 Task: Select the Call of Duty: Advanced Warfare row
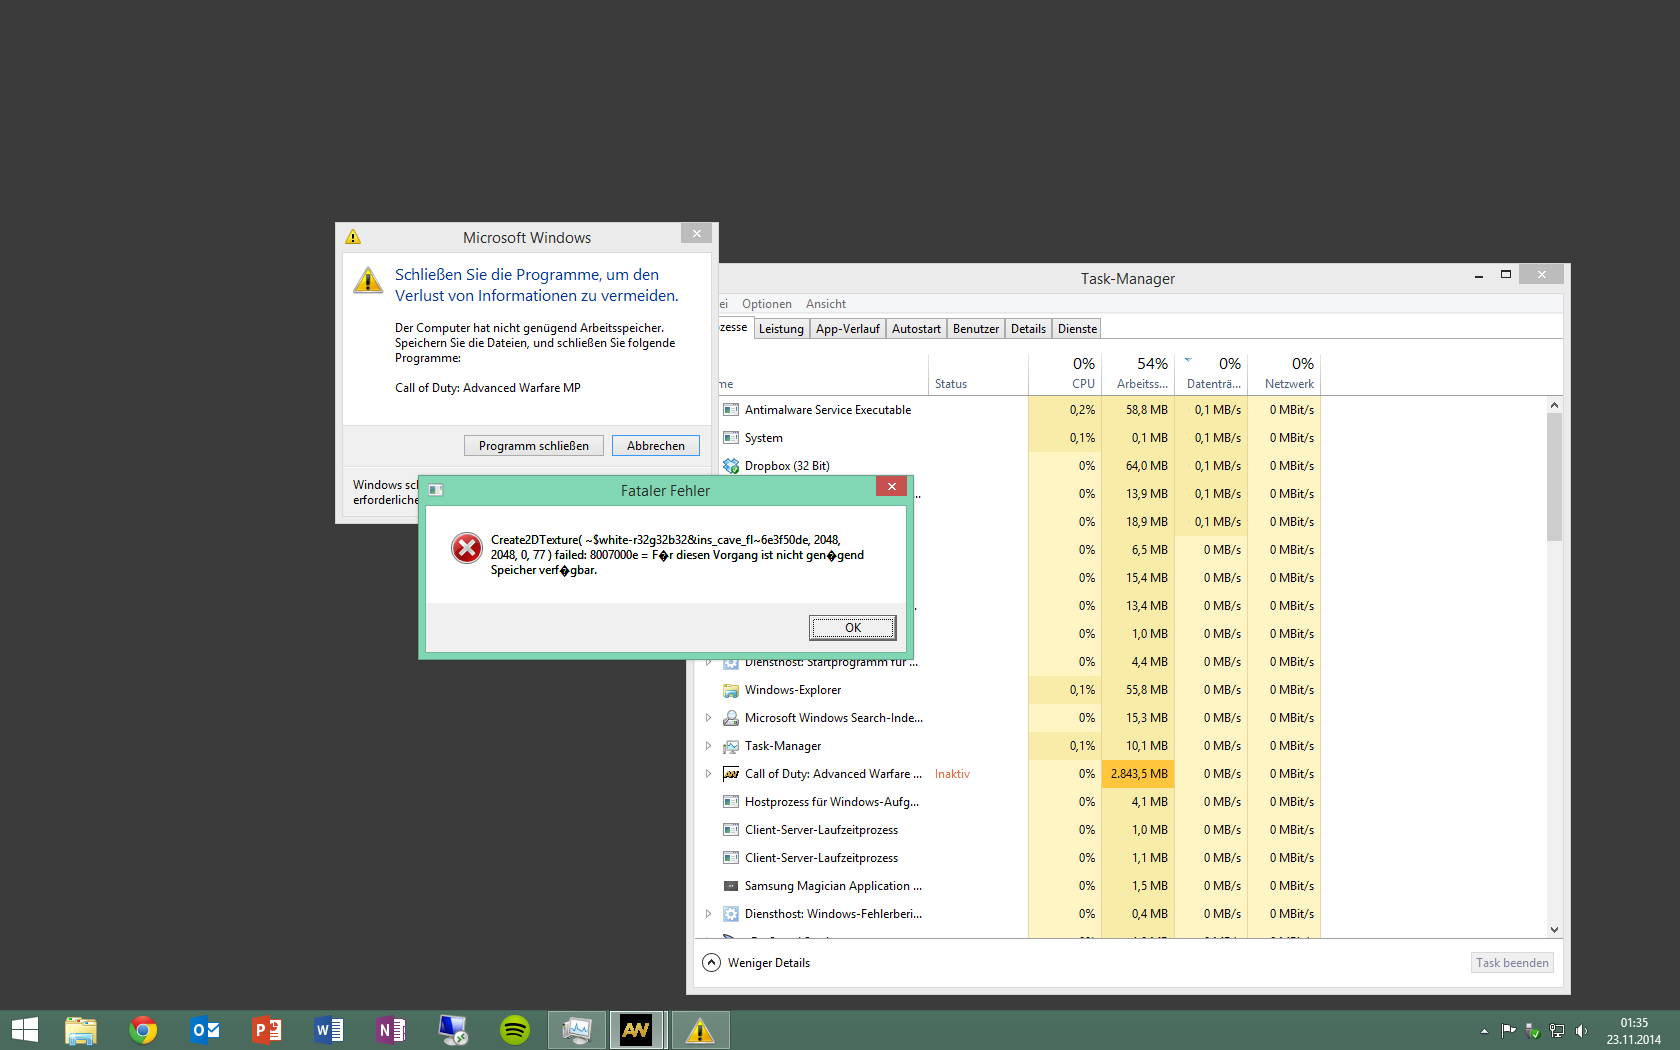[x=1008, y=774]
